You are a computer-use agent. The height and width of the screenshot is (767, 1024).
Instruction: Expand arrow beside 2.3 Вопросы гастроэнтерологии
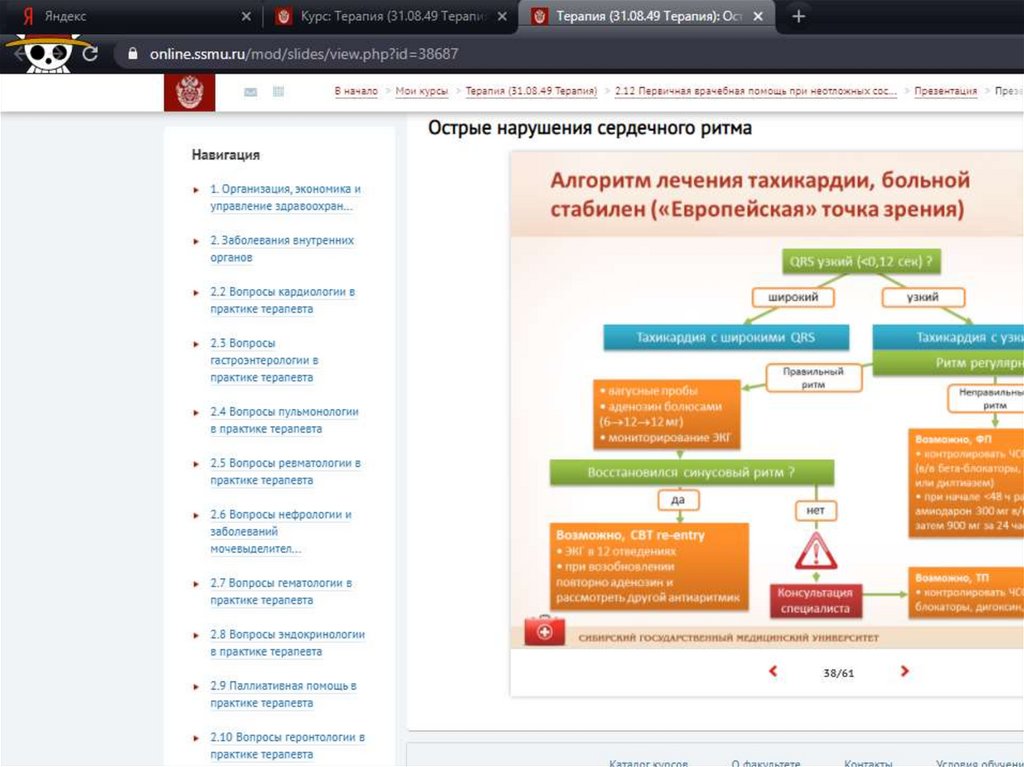[196, 344]
